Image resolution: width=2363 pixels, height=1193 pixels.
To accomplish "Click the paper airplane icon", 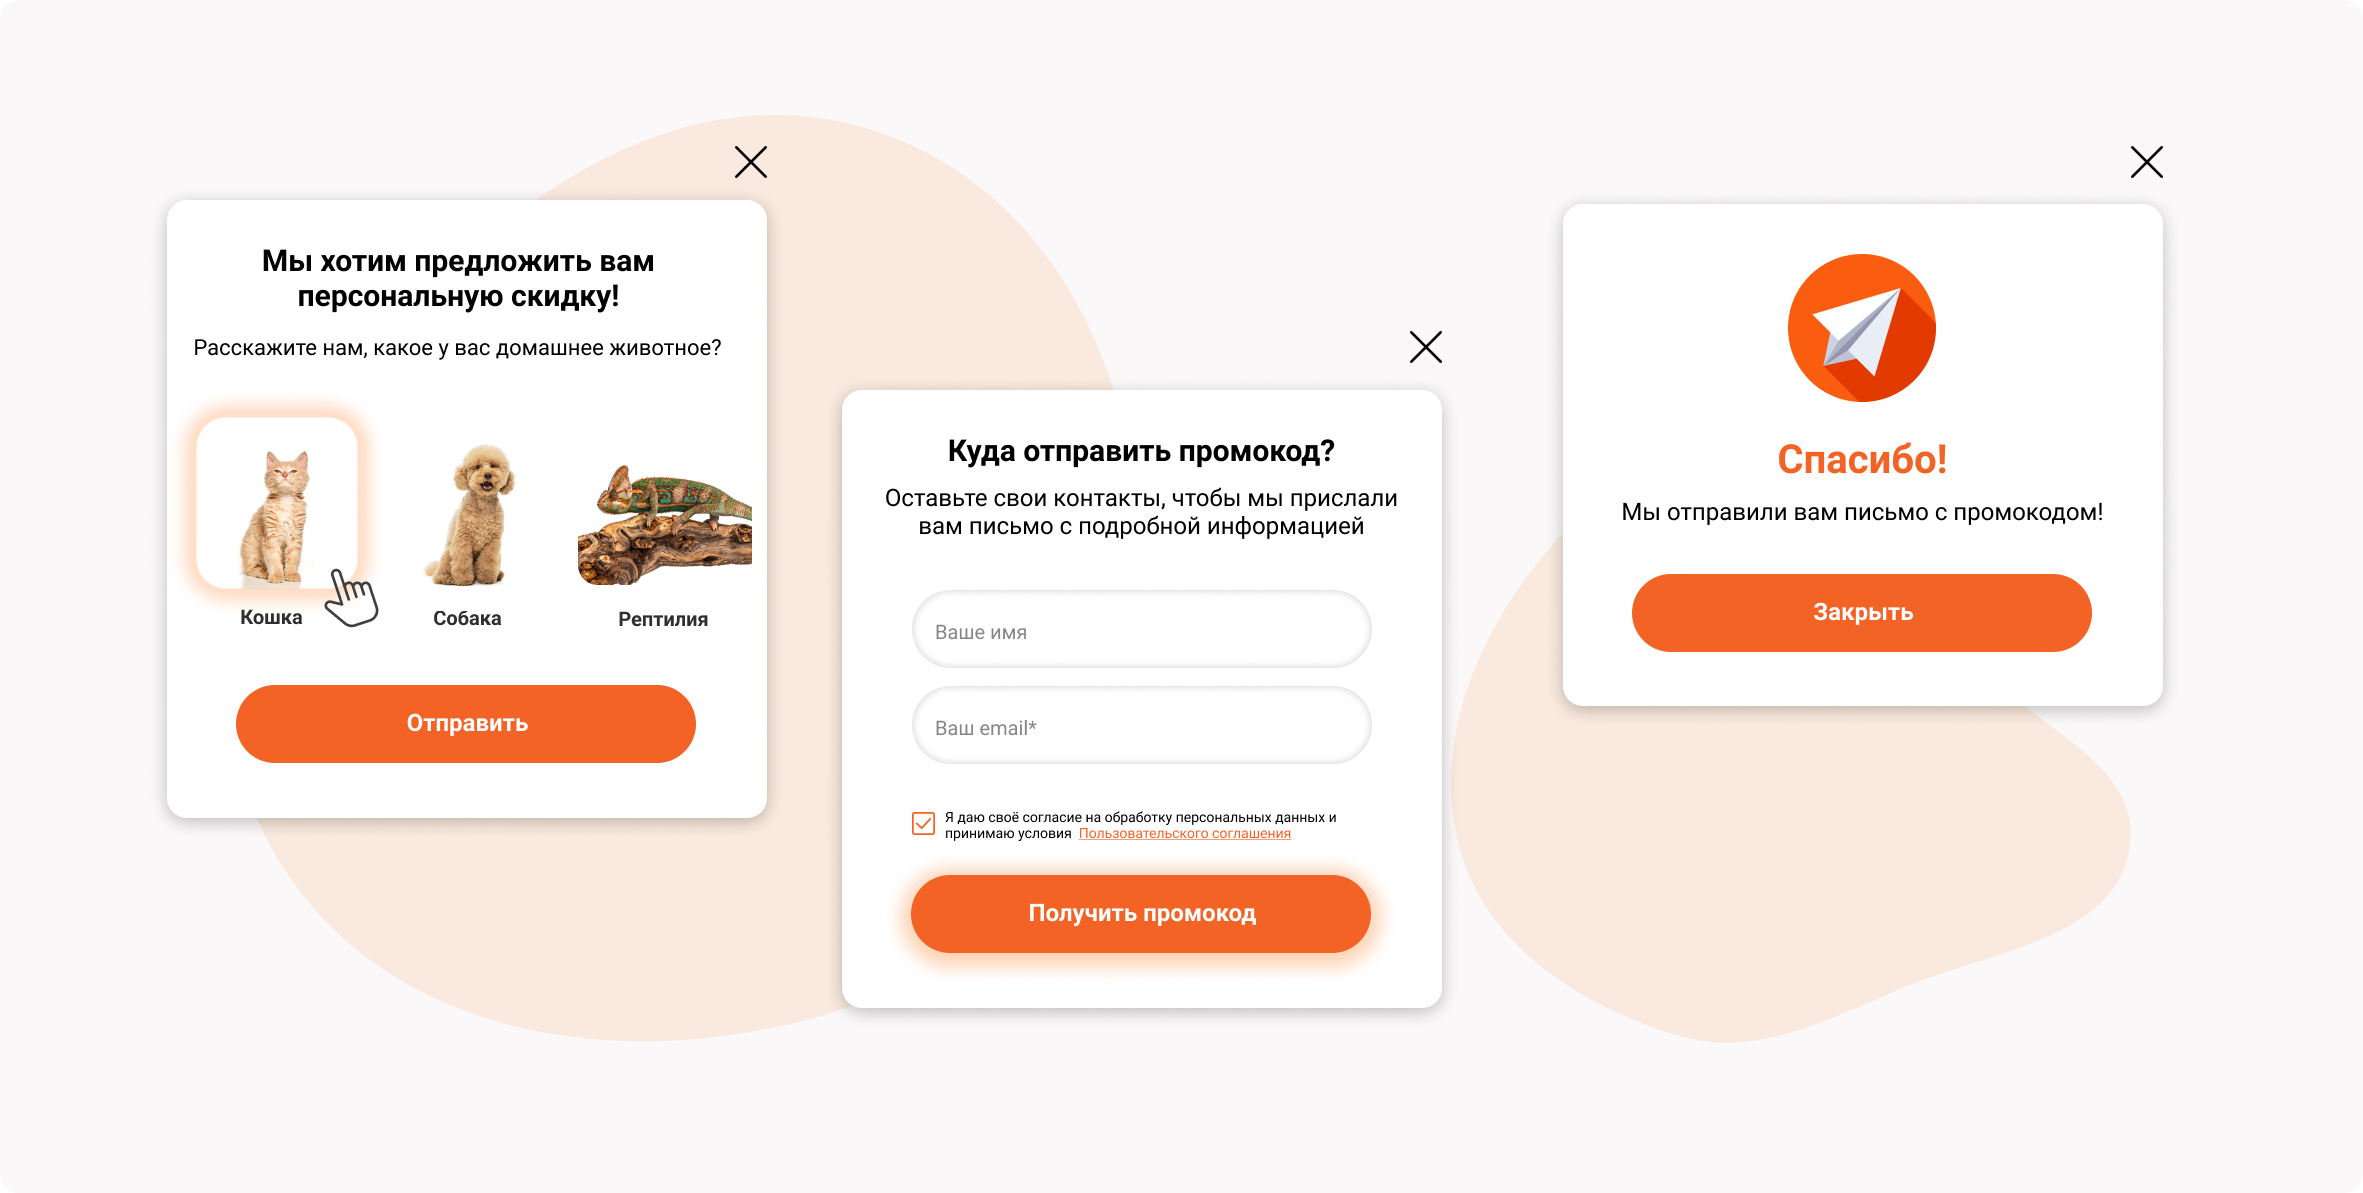I will pos(1862,328).
